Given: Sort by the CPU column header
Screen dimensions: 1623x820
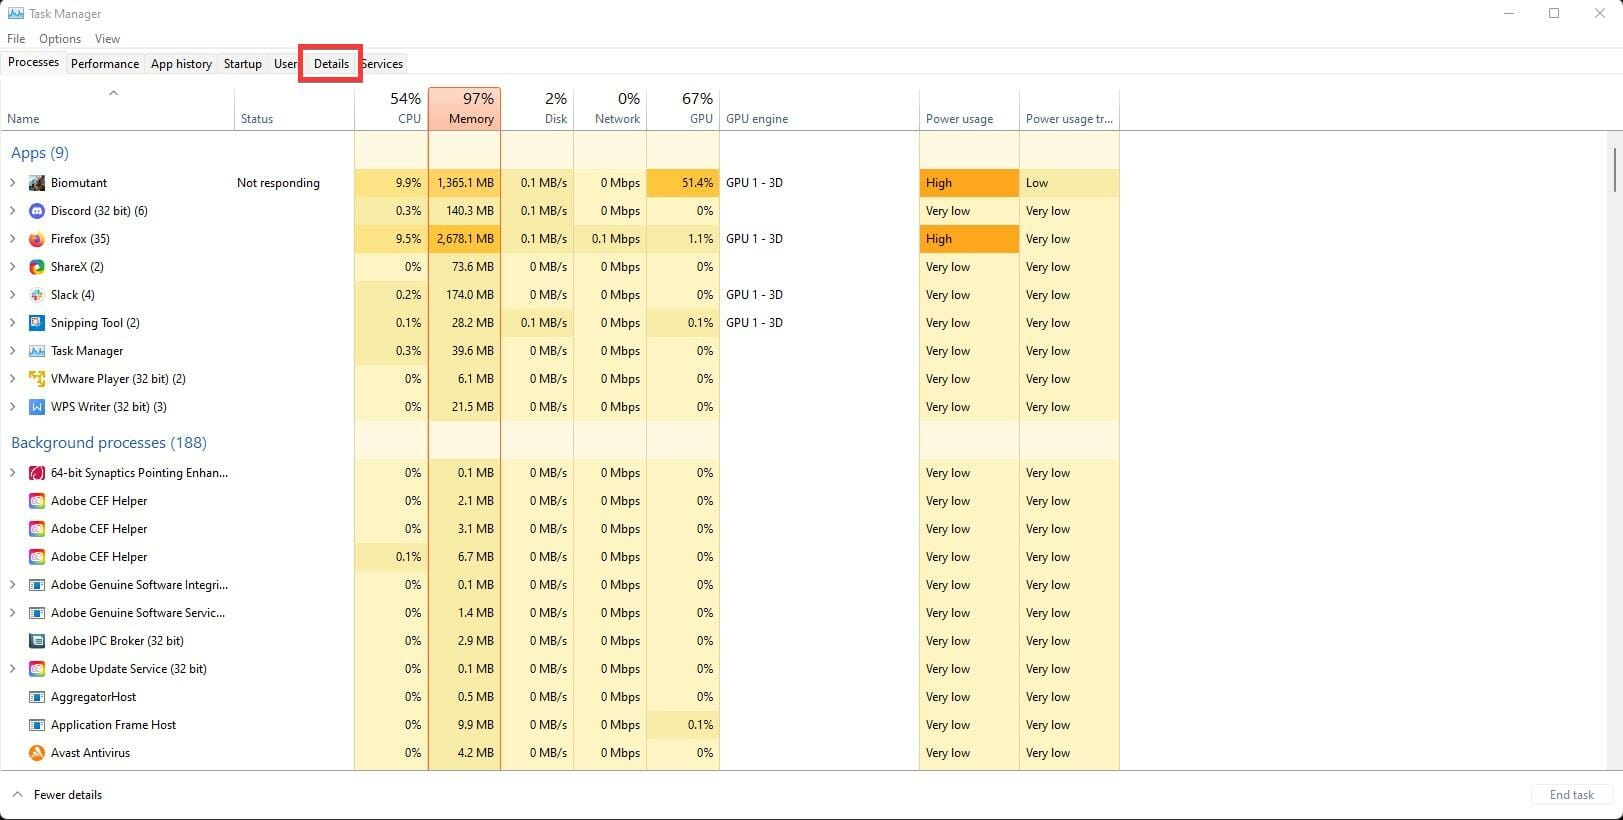Looking at the screenshot, I should pyautogui.click(x=392, y=108).
